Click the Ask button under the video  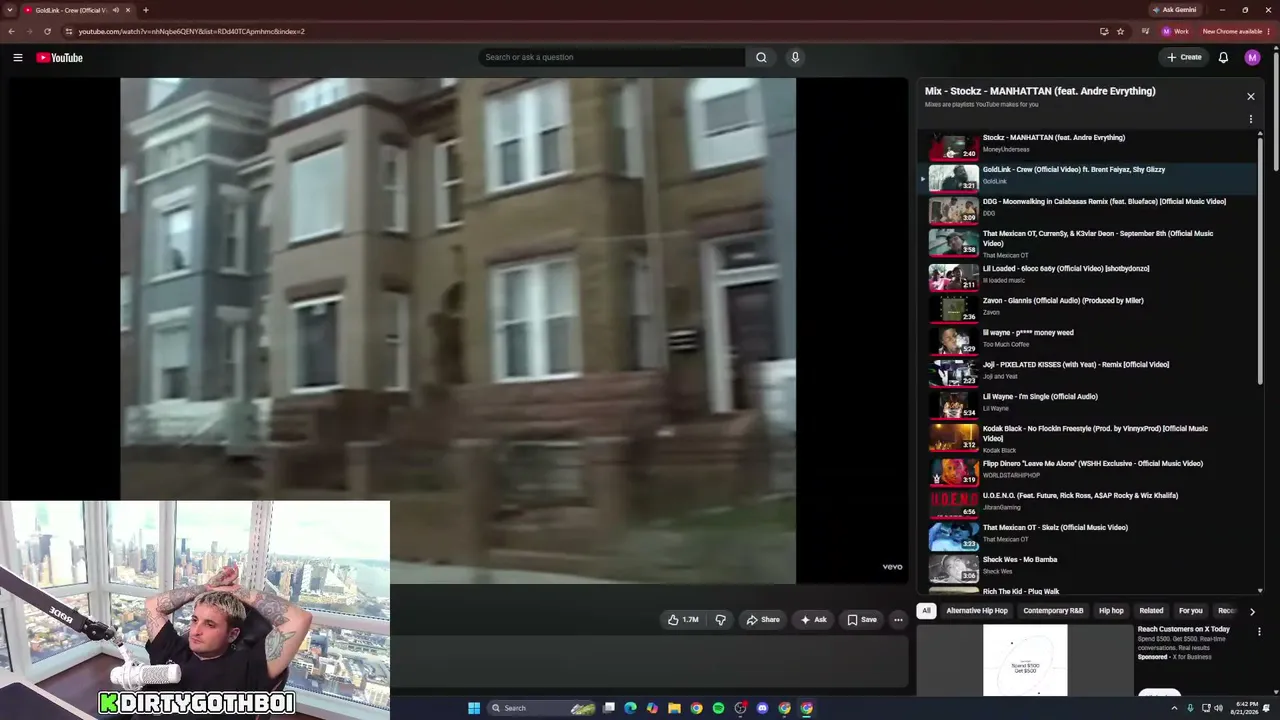[x=813, y=620]
